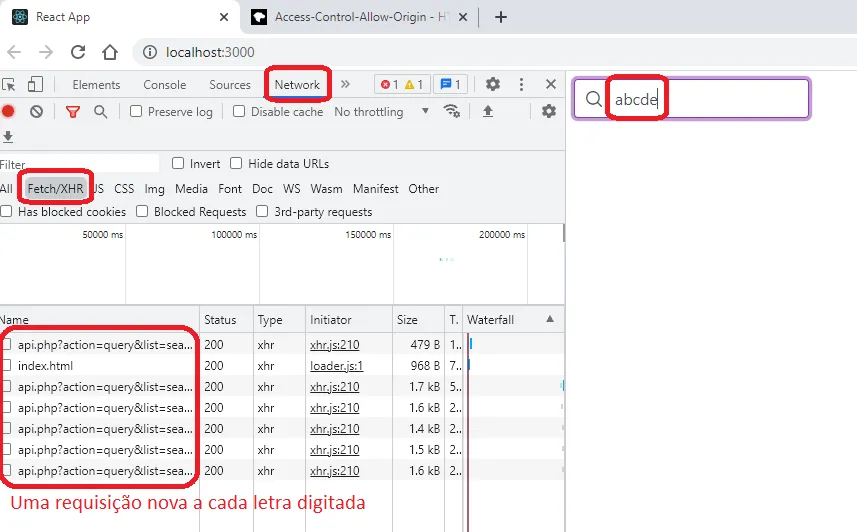This screenshot has height=532, width=857.
Task: Filter requests by Font
Action: [230, 189]
